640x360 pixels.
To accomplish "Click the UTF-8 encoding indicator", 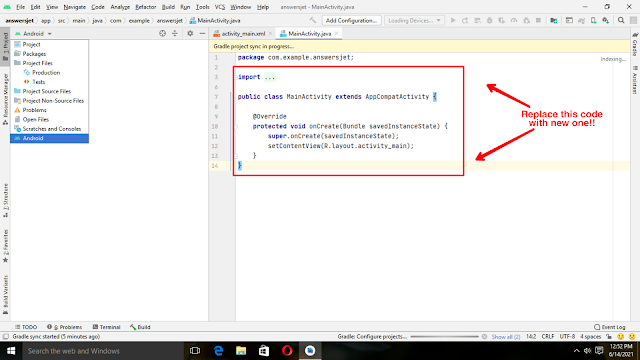I will click(567, 337).
